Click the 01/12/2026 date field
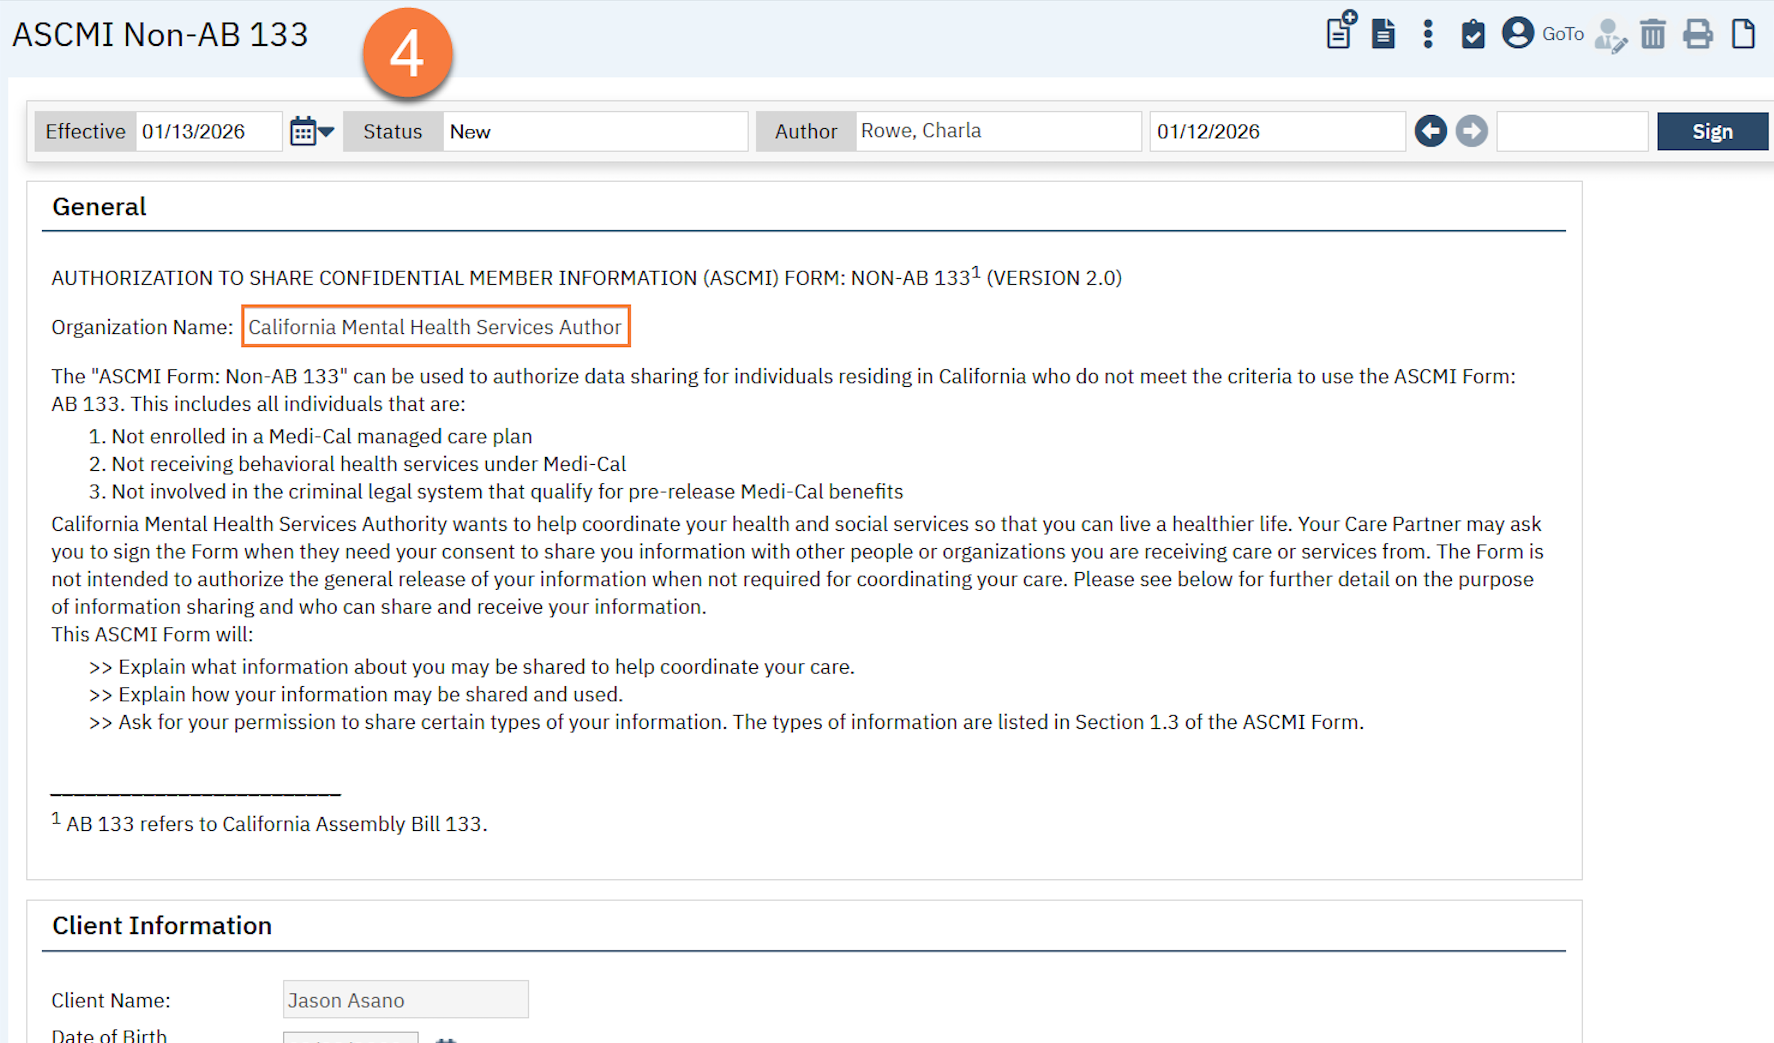Viewport: 1774px width, 1043px height. 1276,132
